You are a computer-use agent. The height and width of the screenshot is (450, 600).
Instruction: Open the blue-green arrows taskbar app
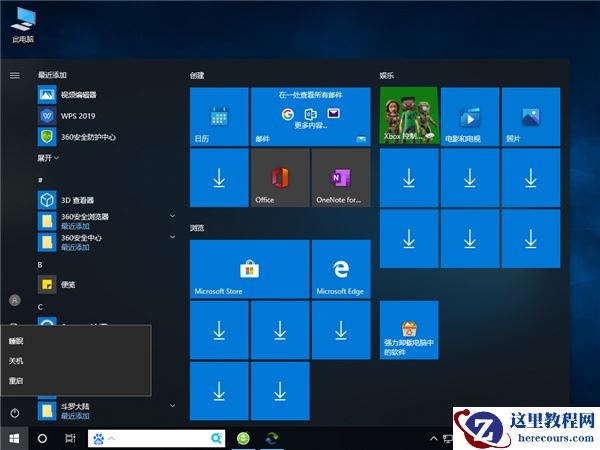click(x=272, y=439)
